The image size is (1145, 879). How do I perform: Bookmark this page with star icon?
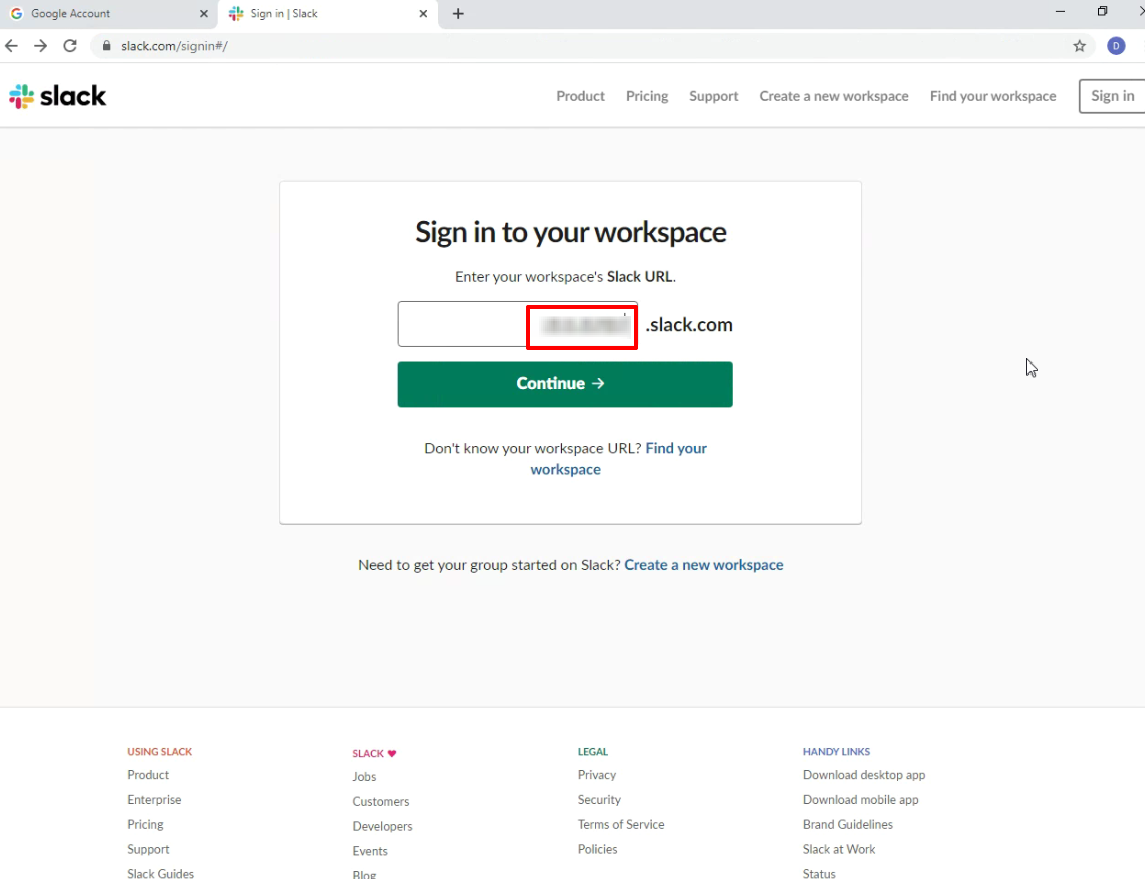pyautogui.click(x=1079, y=46)
